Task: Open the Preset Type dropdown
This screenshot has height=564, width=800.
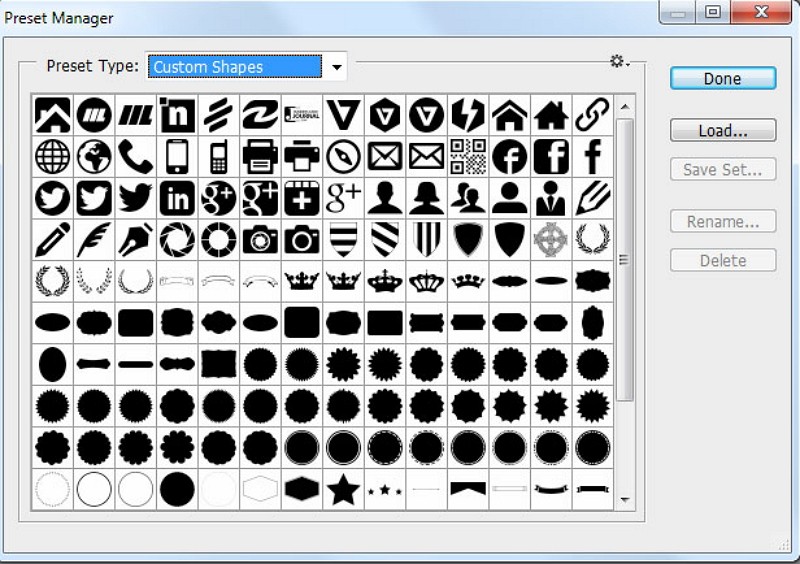Action: coord(337,67)
